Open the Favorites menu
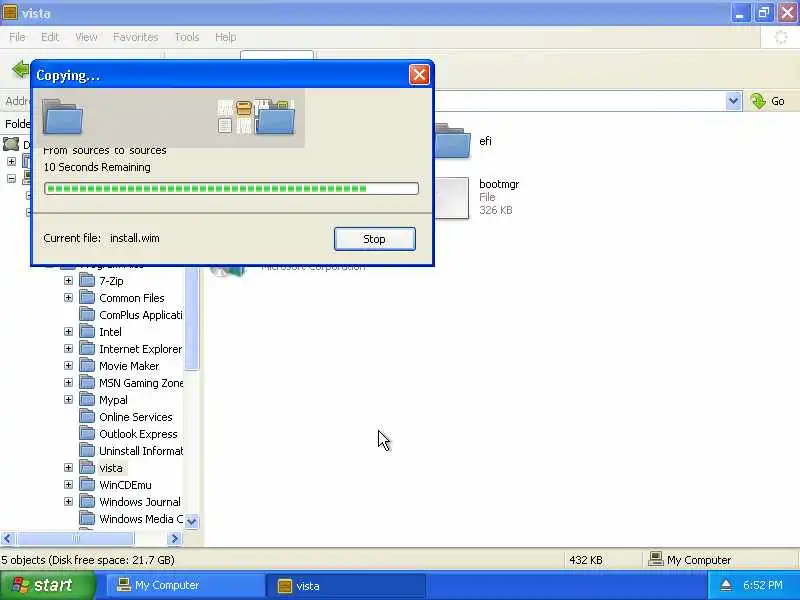800x600 pixels. (x=135, y=37)
